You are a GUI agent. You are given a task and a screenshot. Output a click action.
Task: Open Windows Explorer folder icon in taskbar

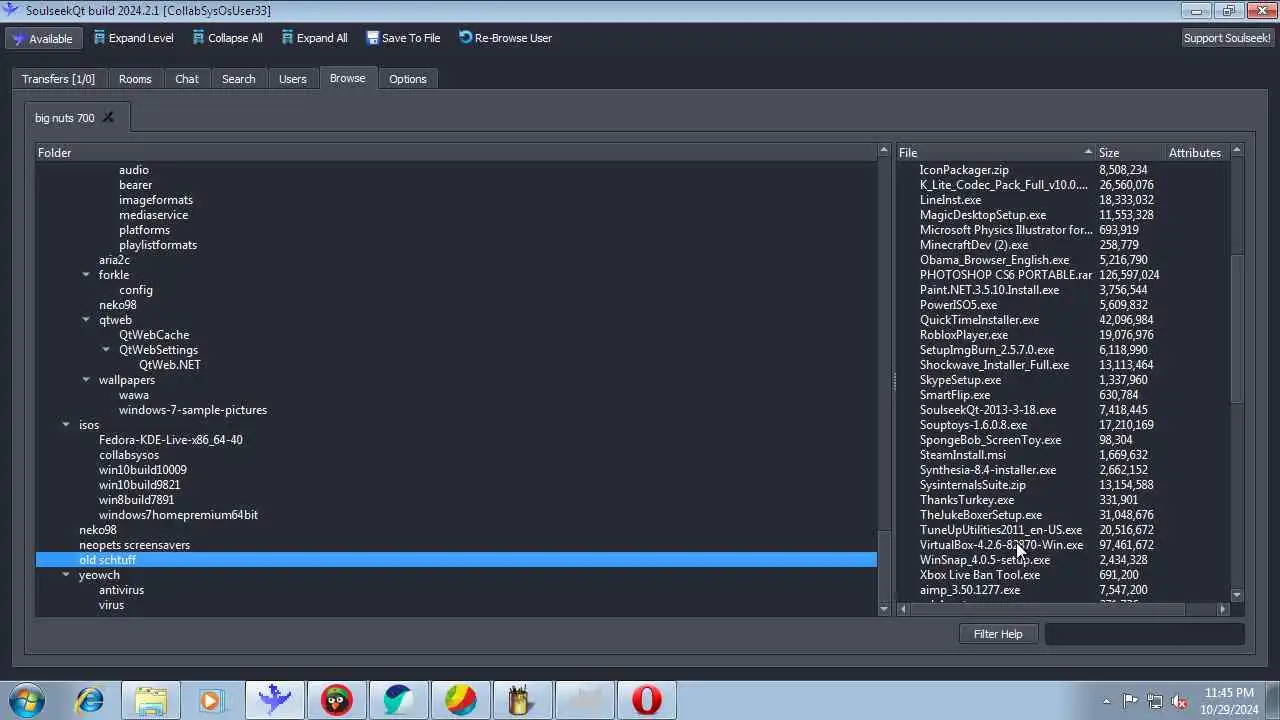click(151, 700)
